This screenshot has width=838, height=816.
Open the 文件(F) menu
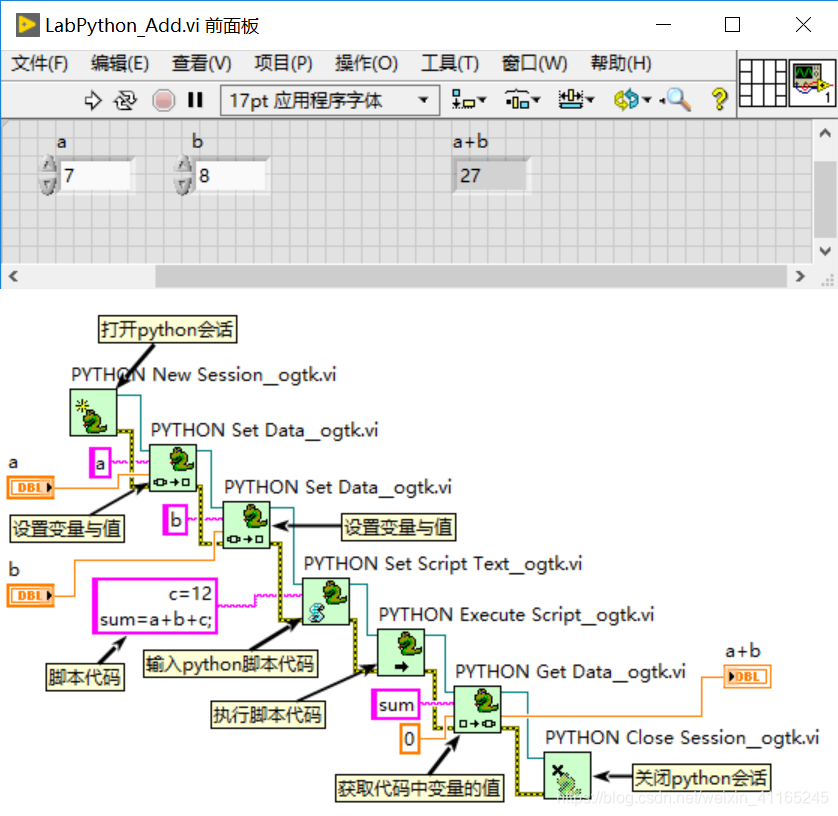[x=38, y=63]
